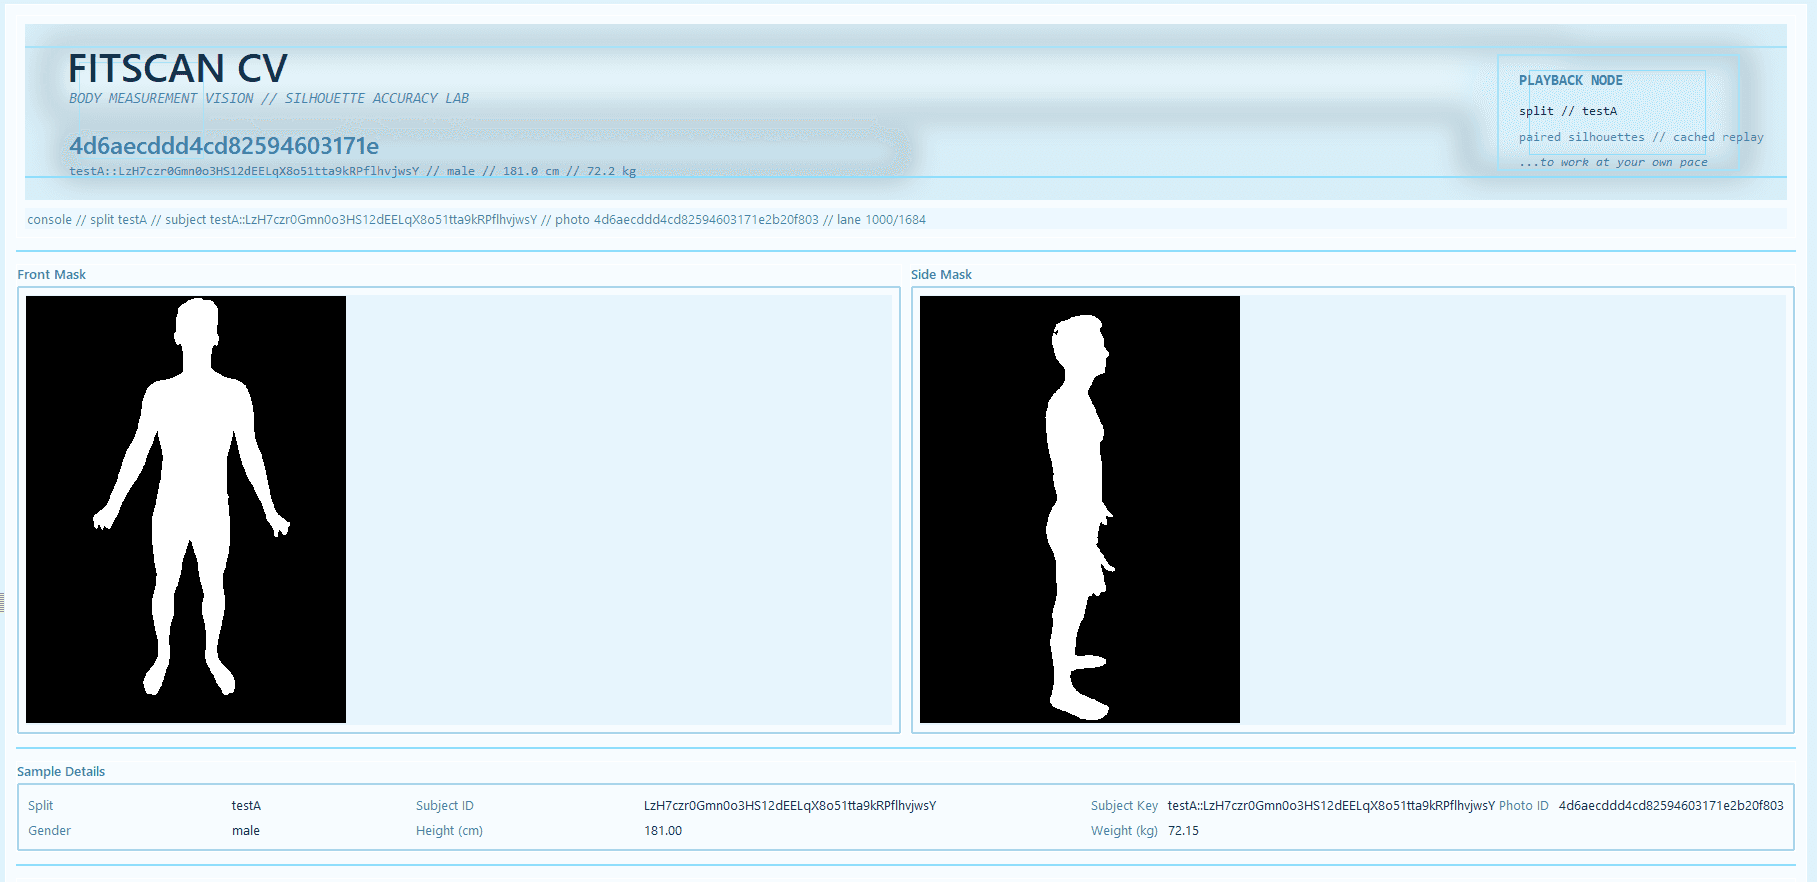1817x882 pixels.
Task: Select Subject ID value LzH7czr0Gmn0o3HS12dEELqX8o51tta9kRPflhvjwsY
Action: tap(790, 805)
